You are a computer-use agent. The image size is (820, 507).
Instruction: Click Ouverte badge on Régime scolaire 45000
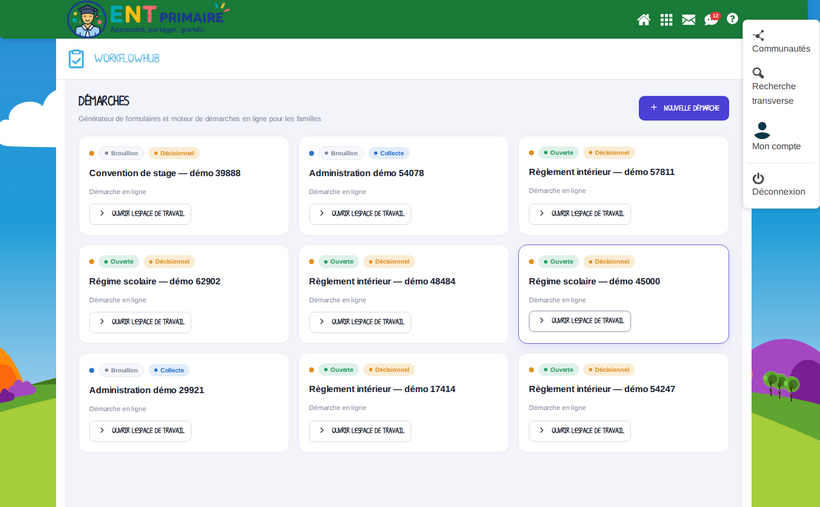point(559,262)
